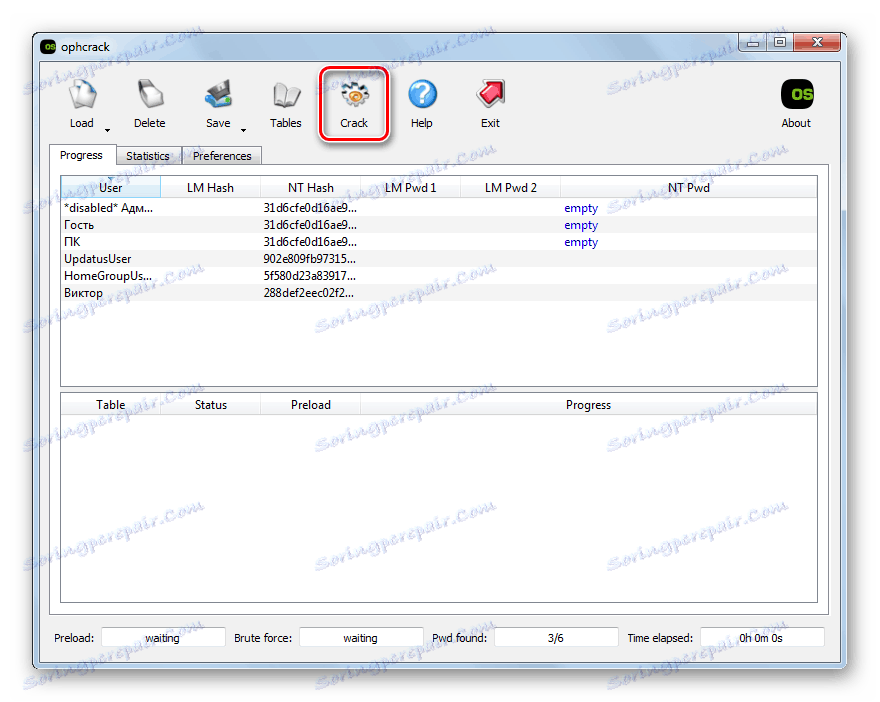This screenshot has width=880, height=702.
Task: Click 'empty' NT Pwd in Гость row
Action: pos(581,225)
